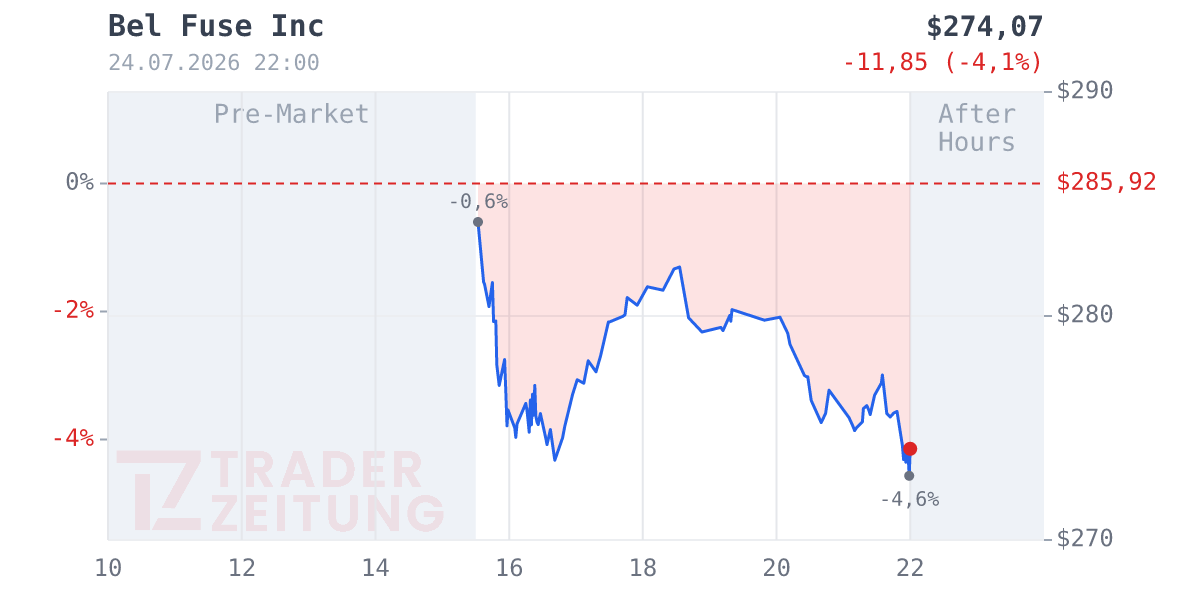Click the $285,92 previous close label
The height and width of the screenshot is (600, 1200).
pos(1107,182)
